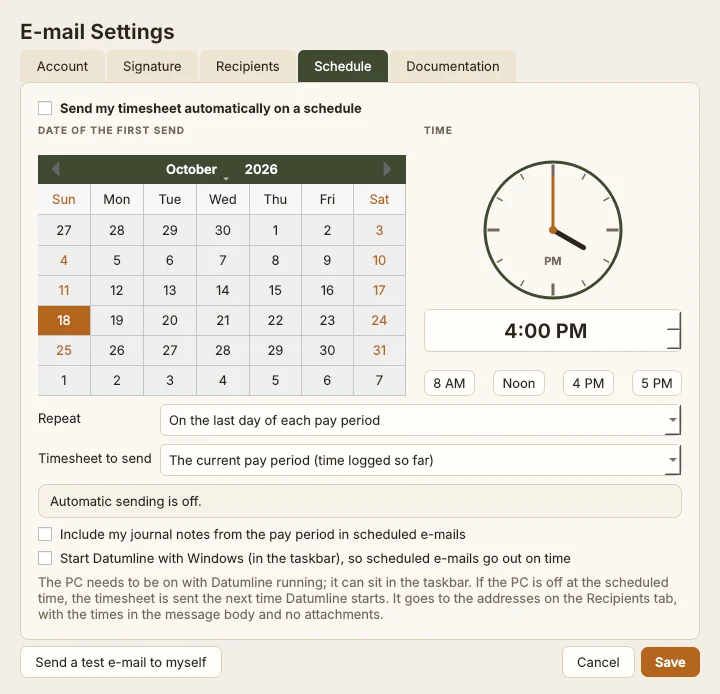Viewport: 720px width, 694px height.
Task: Pick Wednesday 21 in the calendar
Action: (x=223, y=320)
